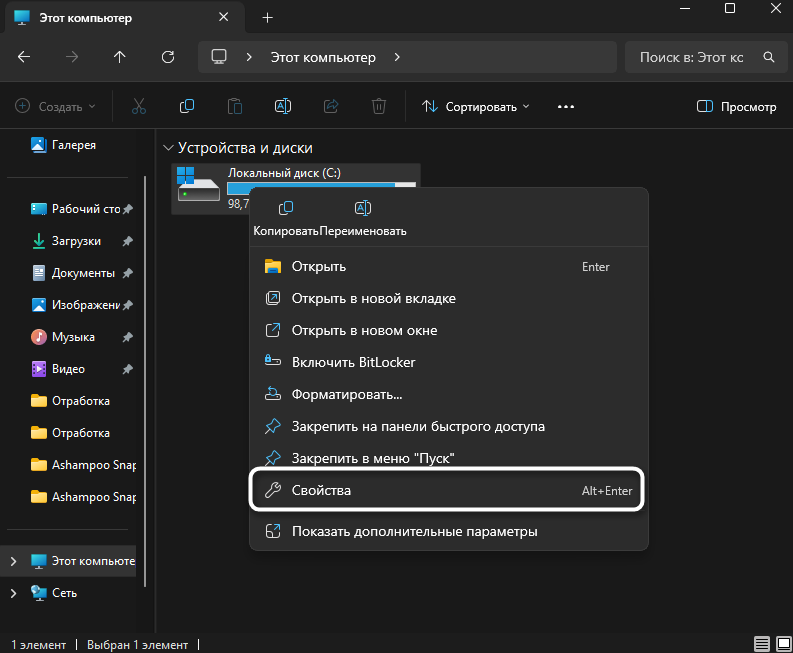The width and height of the screenshot is (793, 653).
Task: Click the search input field
Action: tap(690, 57)
